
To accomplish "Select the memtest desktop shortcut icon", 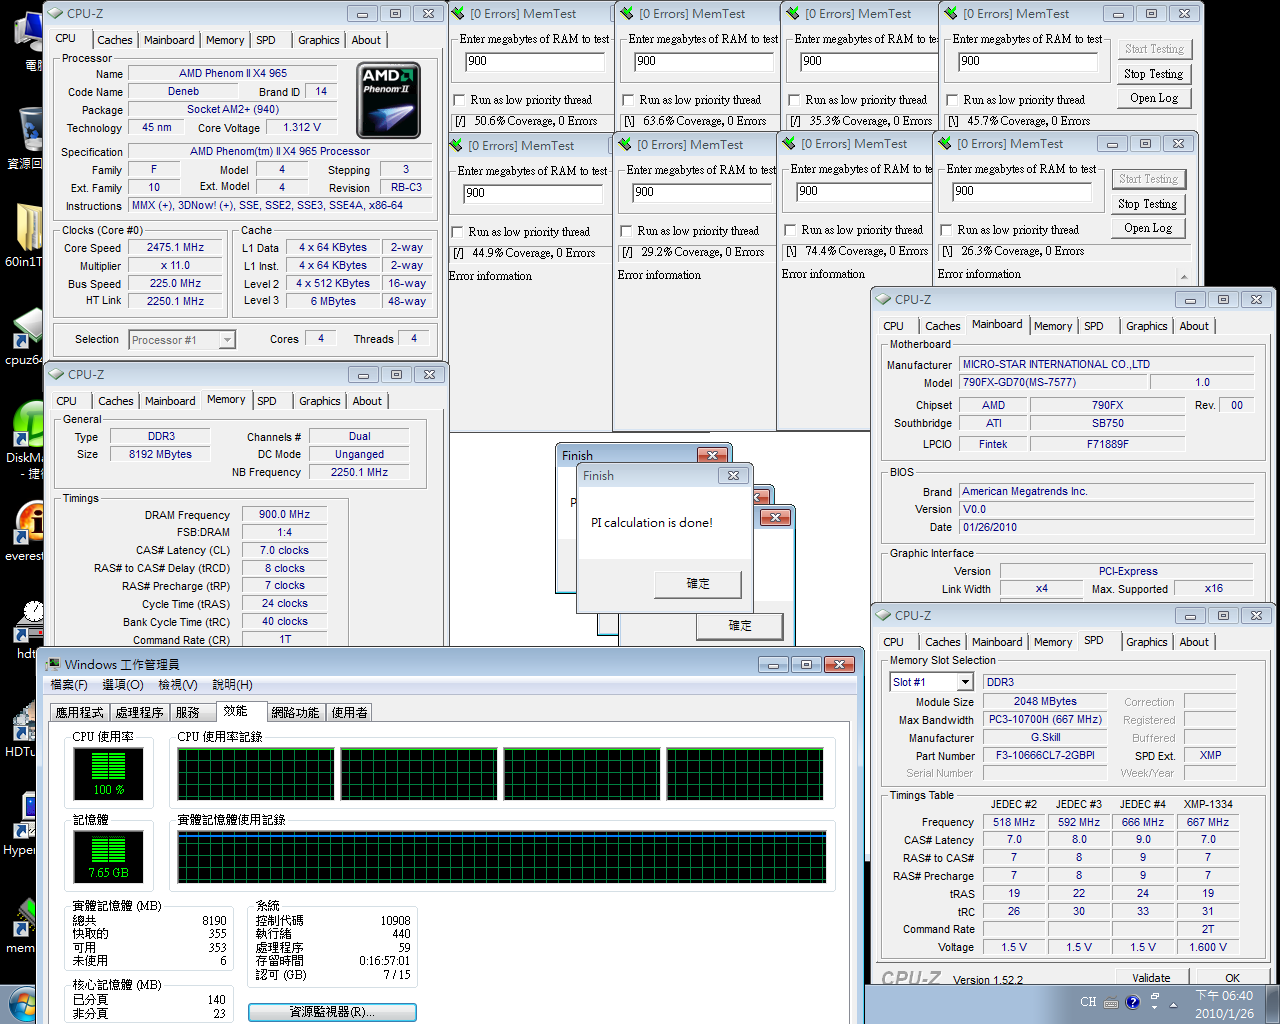I will point(24,917).
